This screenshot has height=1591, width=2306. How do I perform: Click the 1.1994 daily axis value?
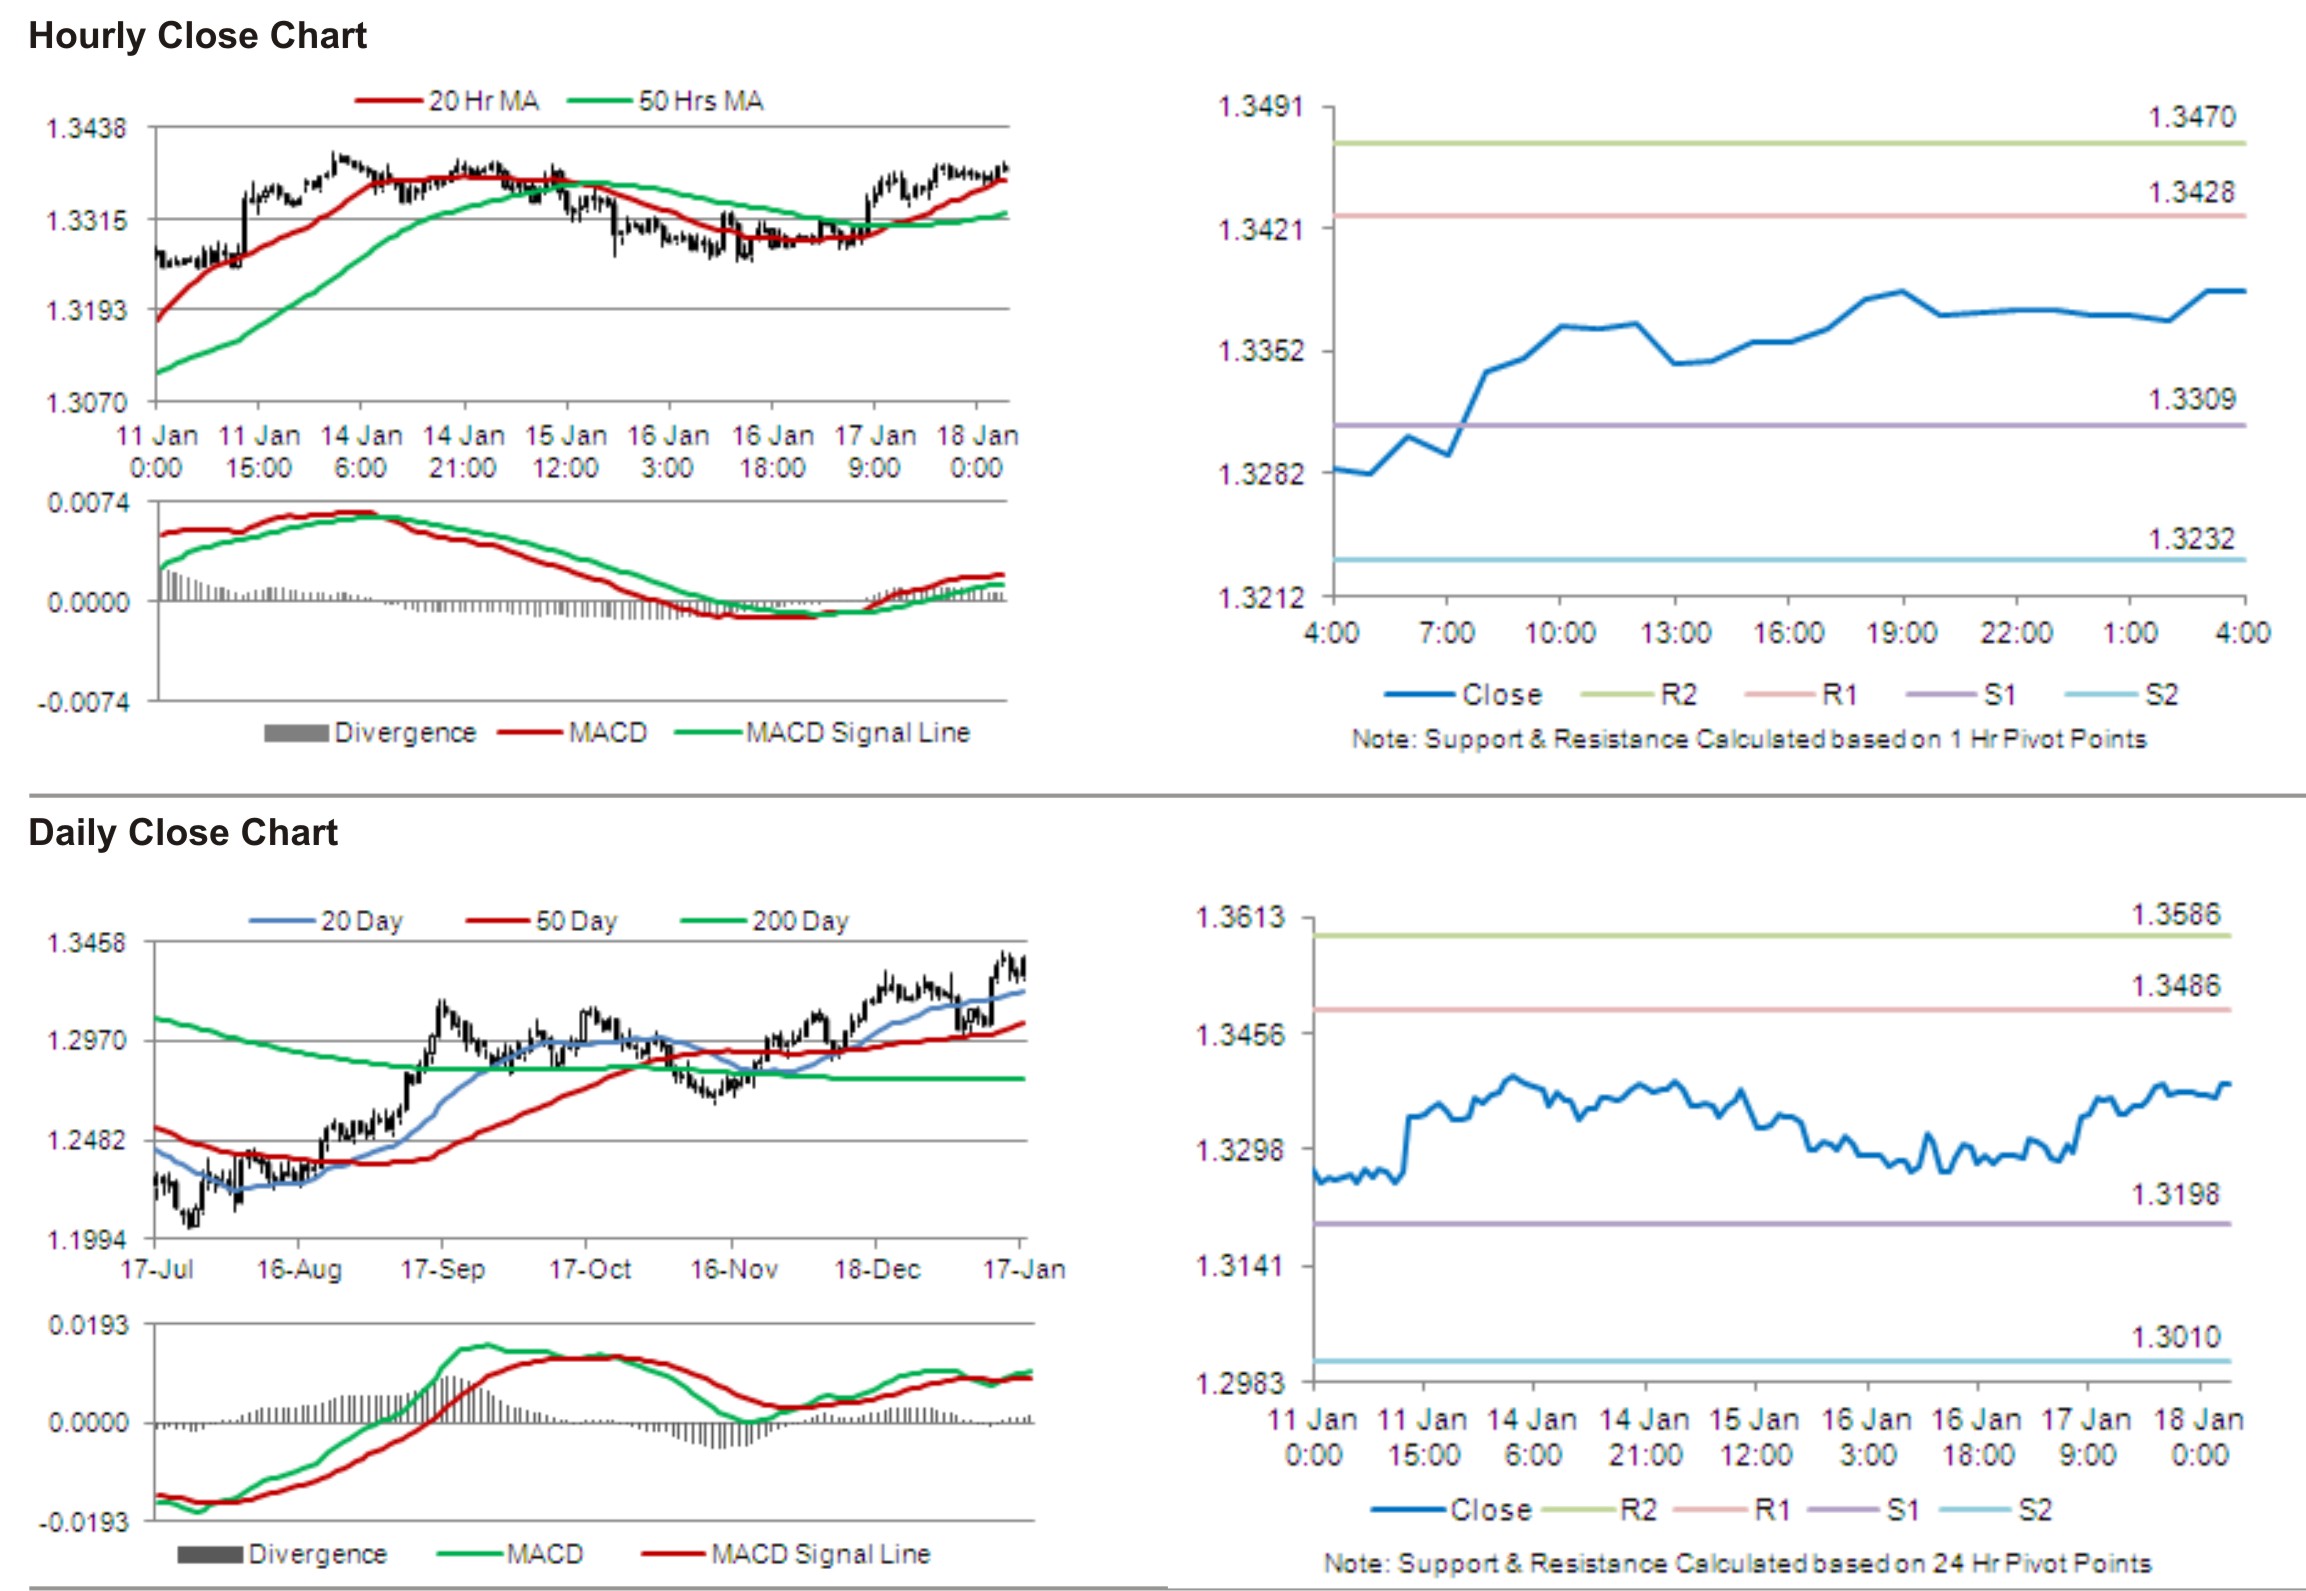tap(87, 1240)
